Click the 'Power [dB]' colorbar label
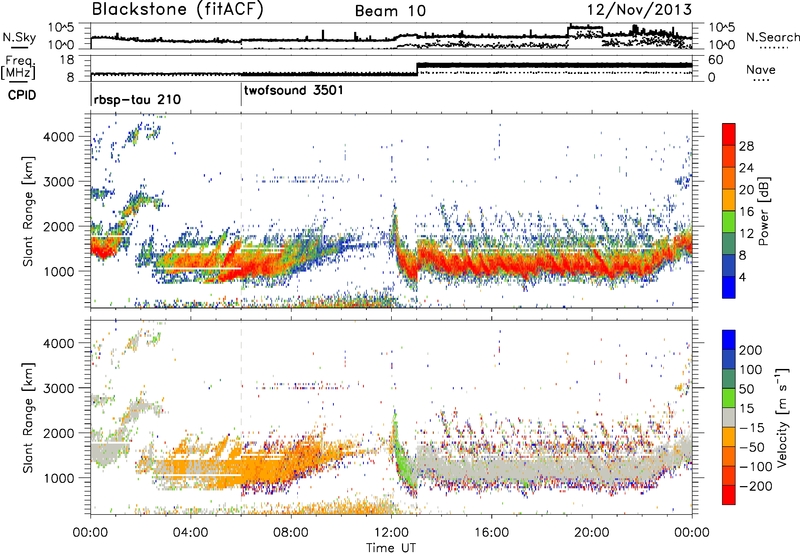 pos(763,211)
